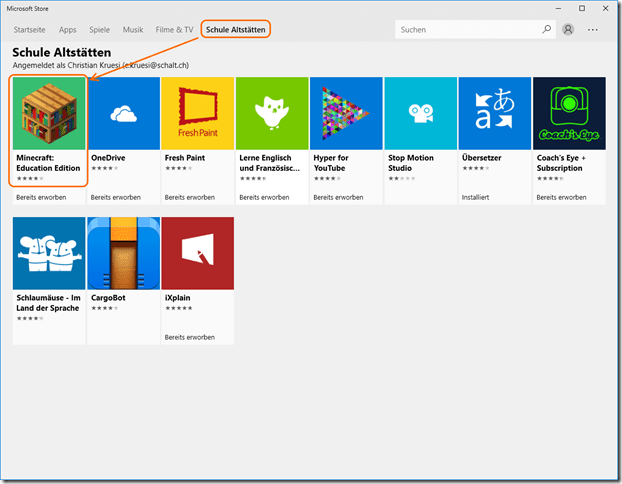Expand the three-dot more options menu
Screen dimensions: 622x484
pyautogui.click(x=593, y=30)
